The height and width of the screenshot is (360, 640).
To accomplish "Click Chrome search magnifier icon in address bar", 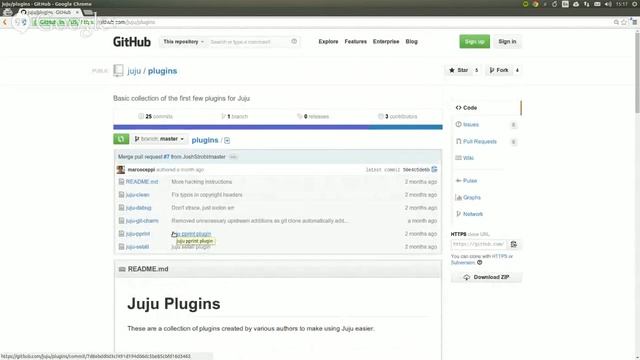I will point(616,22).
